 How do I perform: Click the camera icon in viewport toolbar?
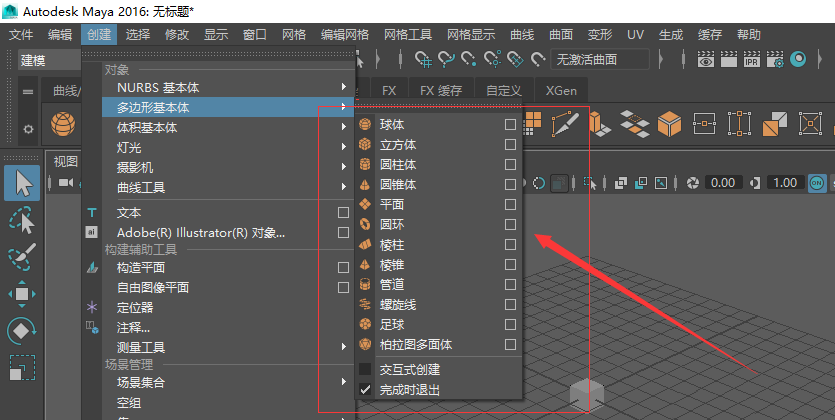pos(66,183)
